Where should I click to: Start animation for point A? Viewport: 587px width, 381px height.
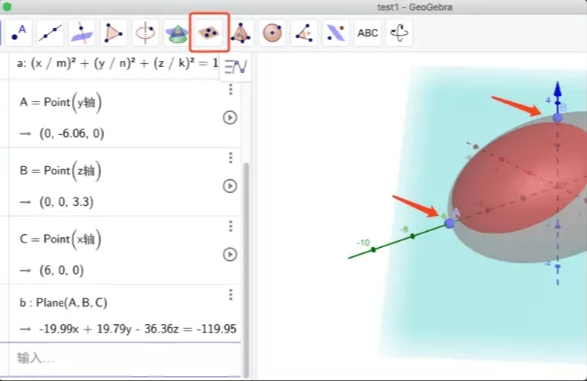pyautogui.click(x=230, y=118)
